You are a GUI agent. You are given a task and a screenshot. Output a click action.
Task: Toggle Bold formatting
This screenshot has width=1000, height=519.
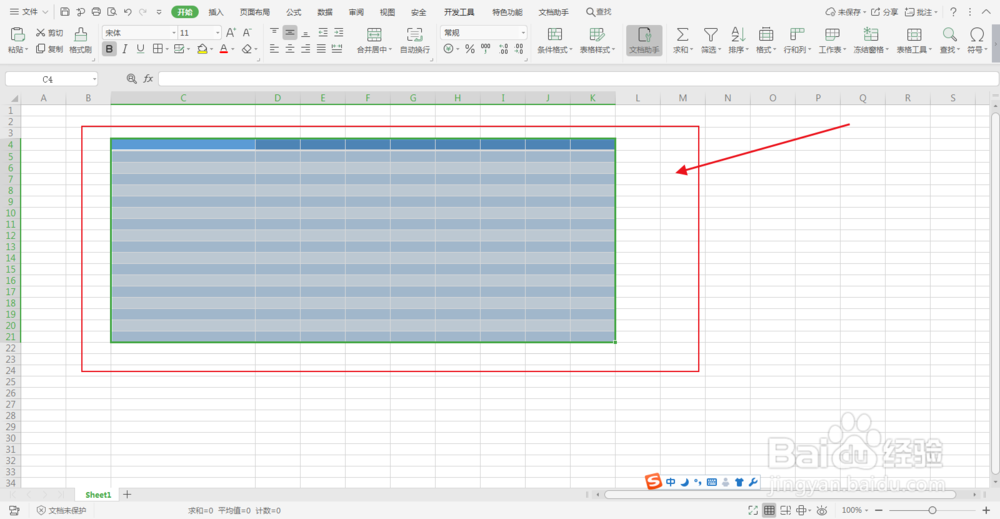pyautogui.click(x=109, y=49)
